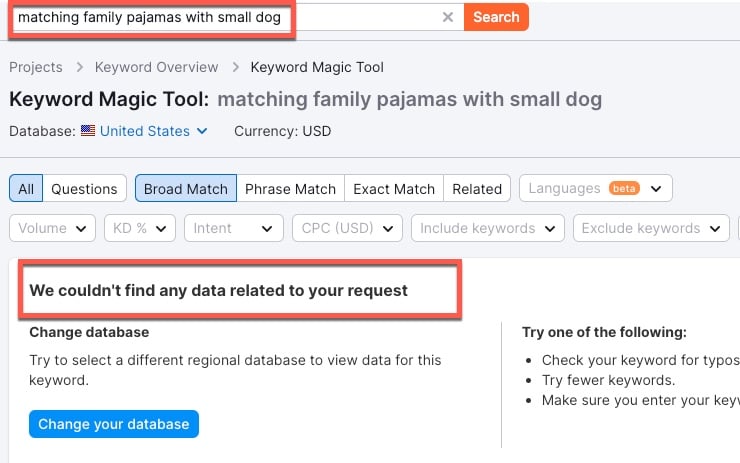
Task: Go to Keyword Overview breadcrumb
Action: (x=156, y=67)
